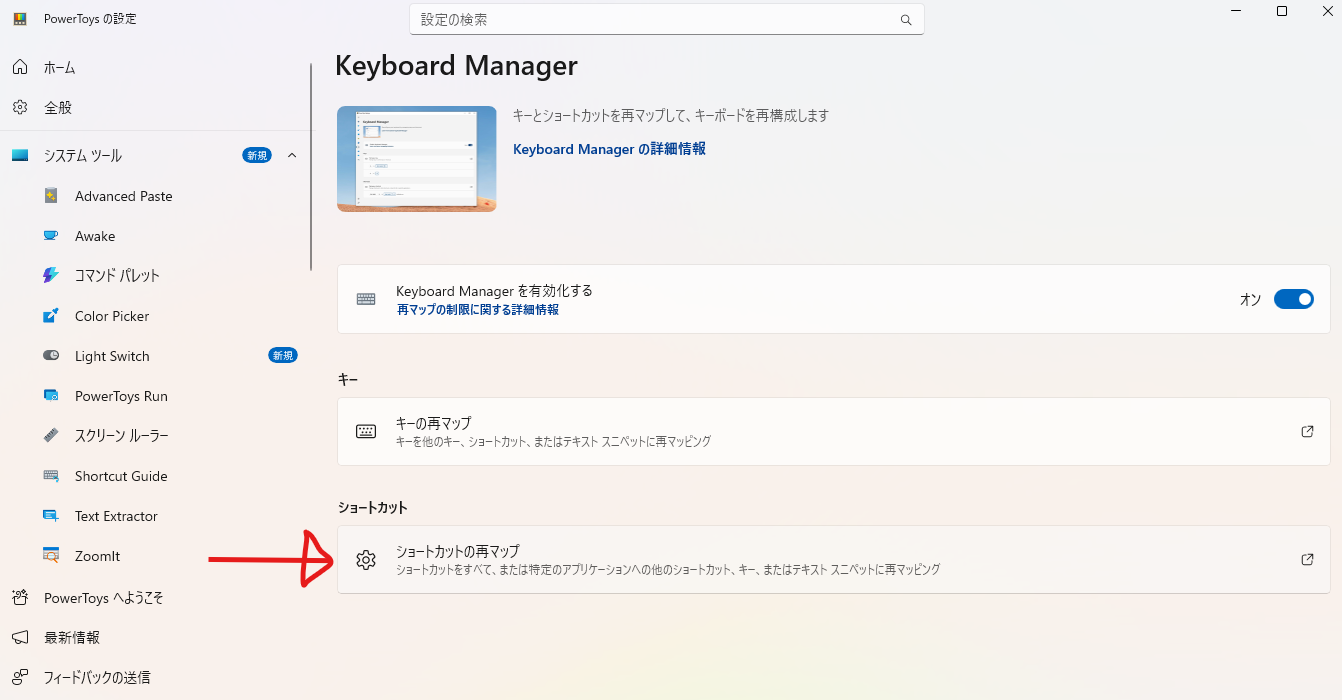Screen dimensions: 1342x700
Task: Open the ショートカットの再マップ card
Action: 834,560
